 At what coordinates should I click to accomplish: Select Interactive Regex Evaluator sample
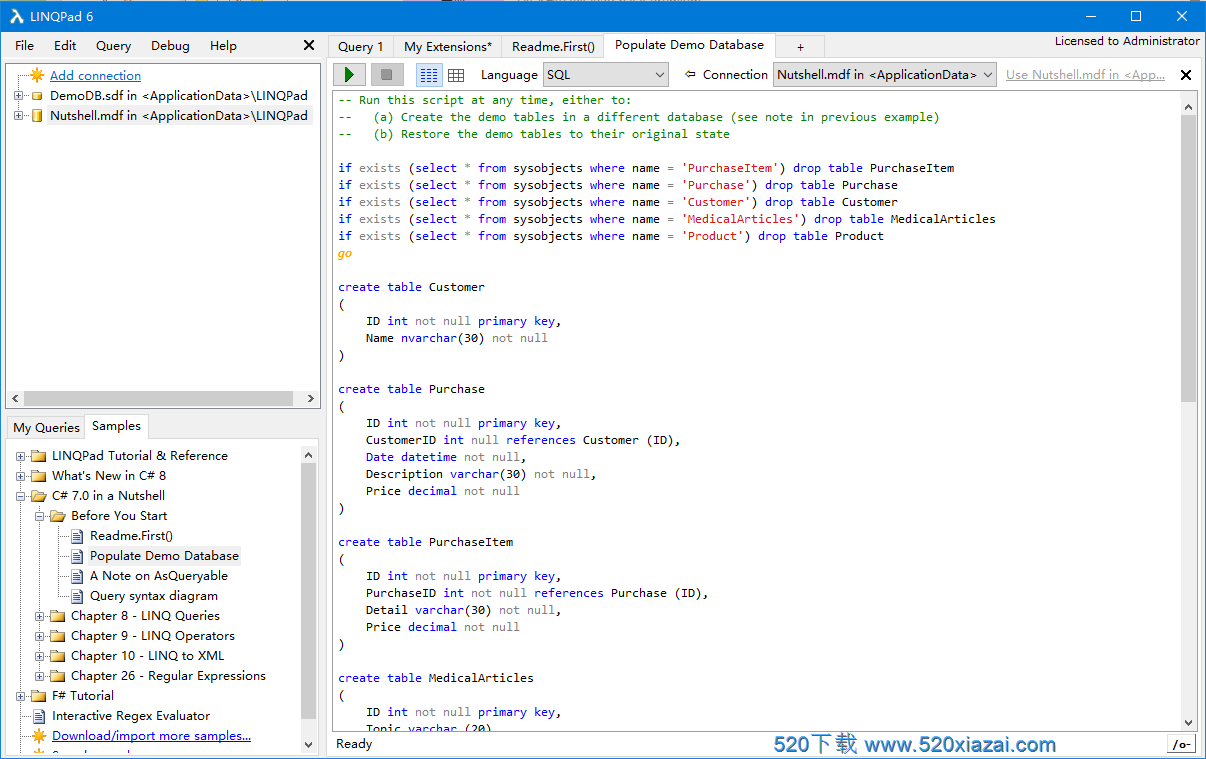point(131,716)
